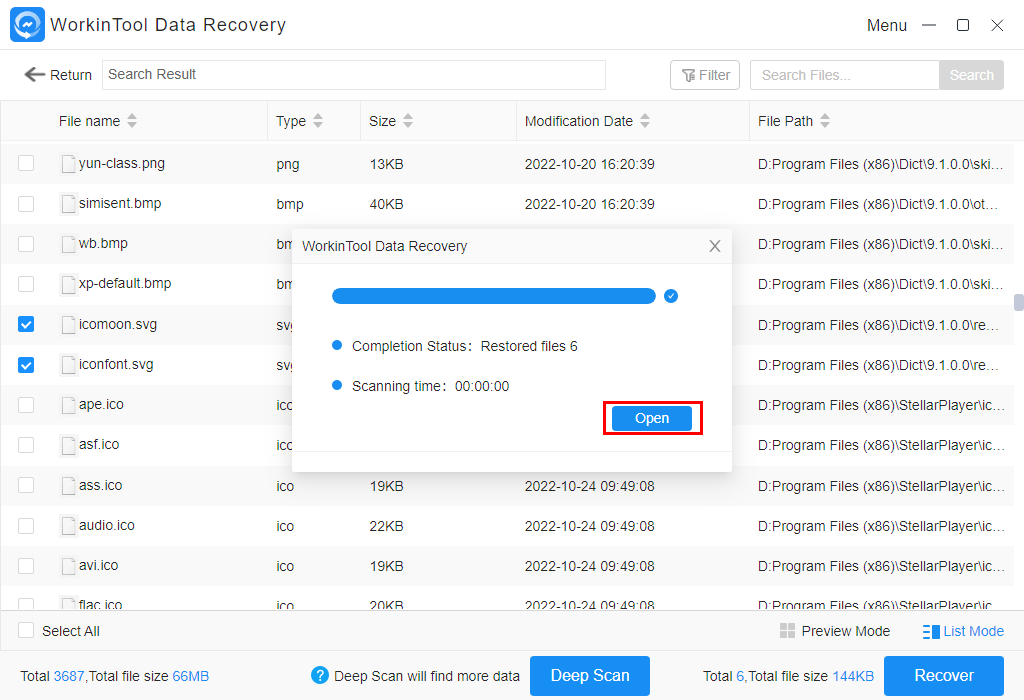Open the Filter options
This screenshot has width=1024, height=700.
705,75
